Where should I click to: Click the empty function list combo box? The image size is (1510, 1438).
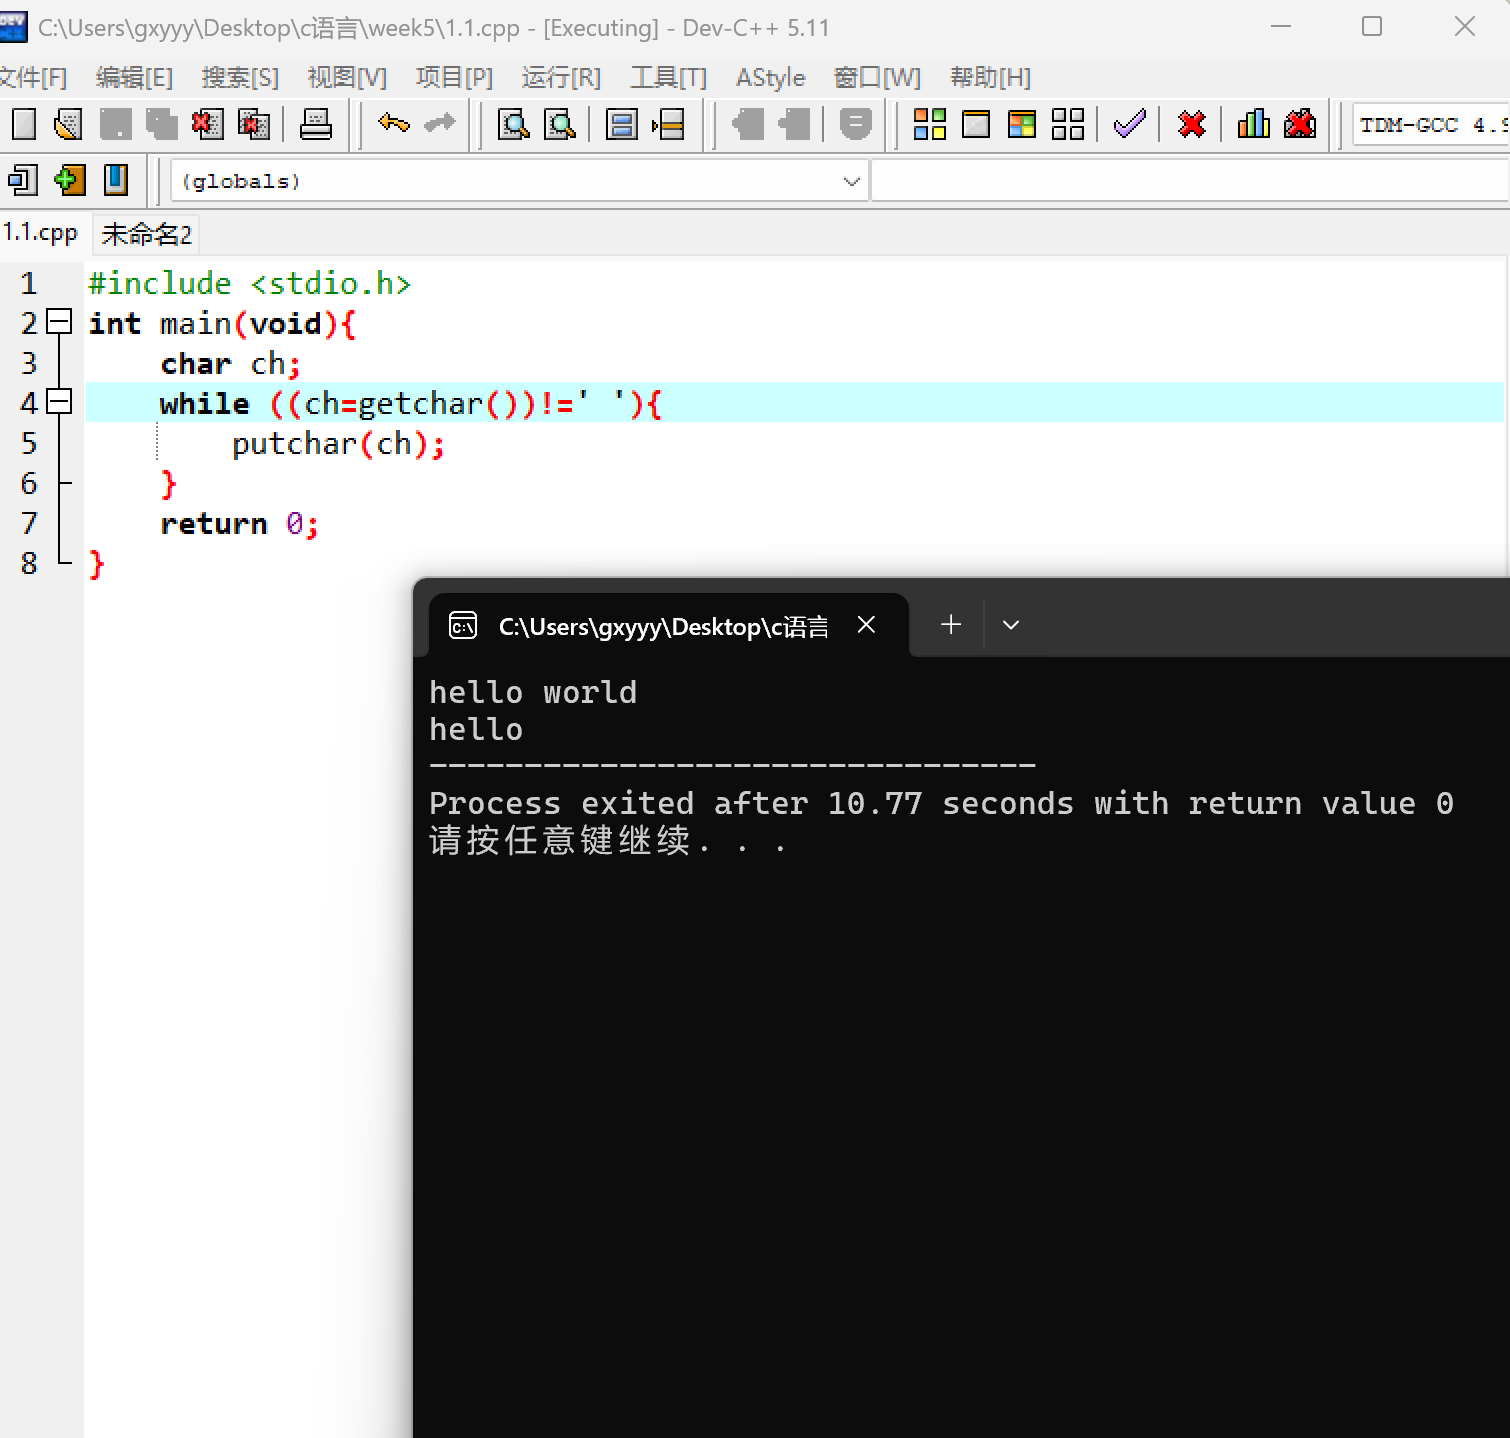tap(1190, 181)
